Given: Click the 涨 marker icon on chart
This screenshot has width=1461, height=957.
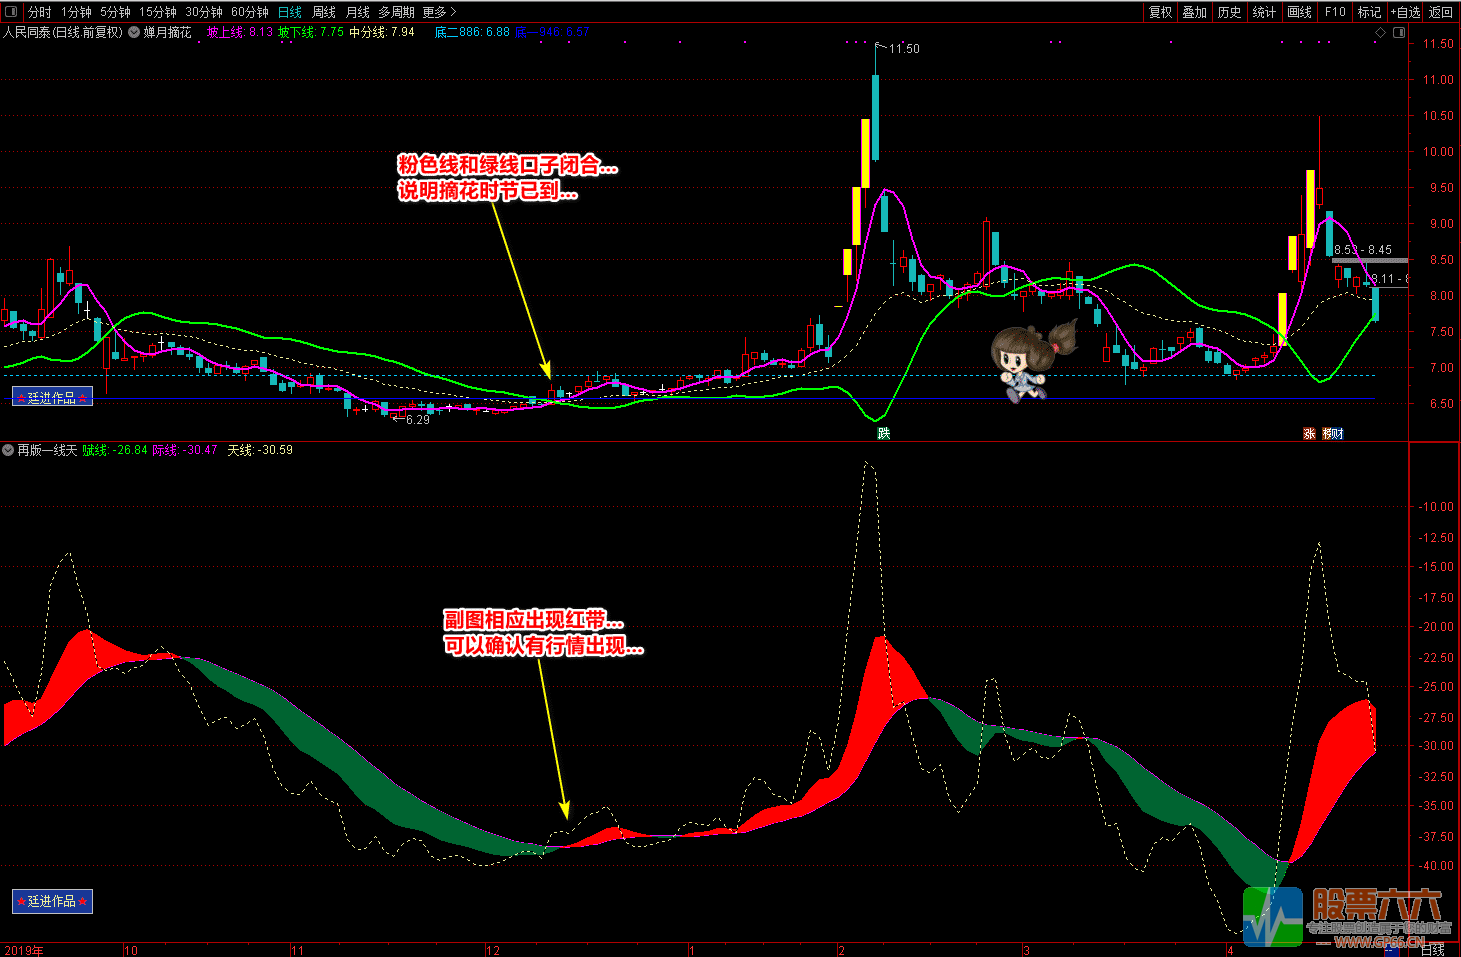Looking at the screenshot, I should pyautogui.click(x=1309, y=433).
